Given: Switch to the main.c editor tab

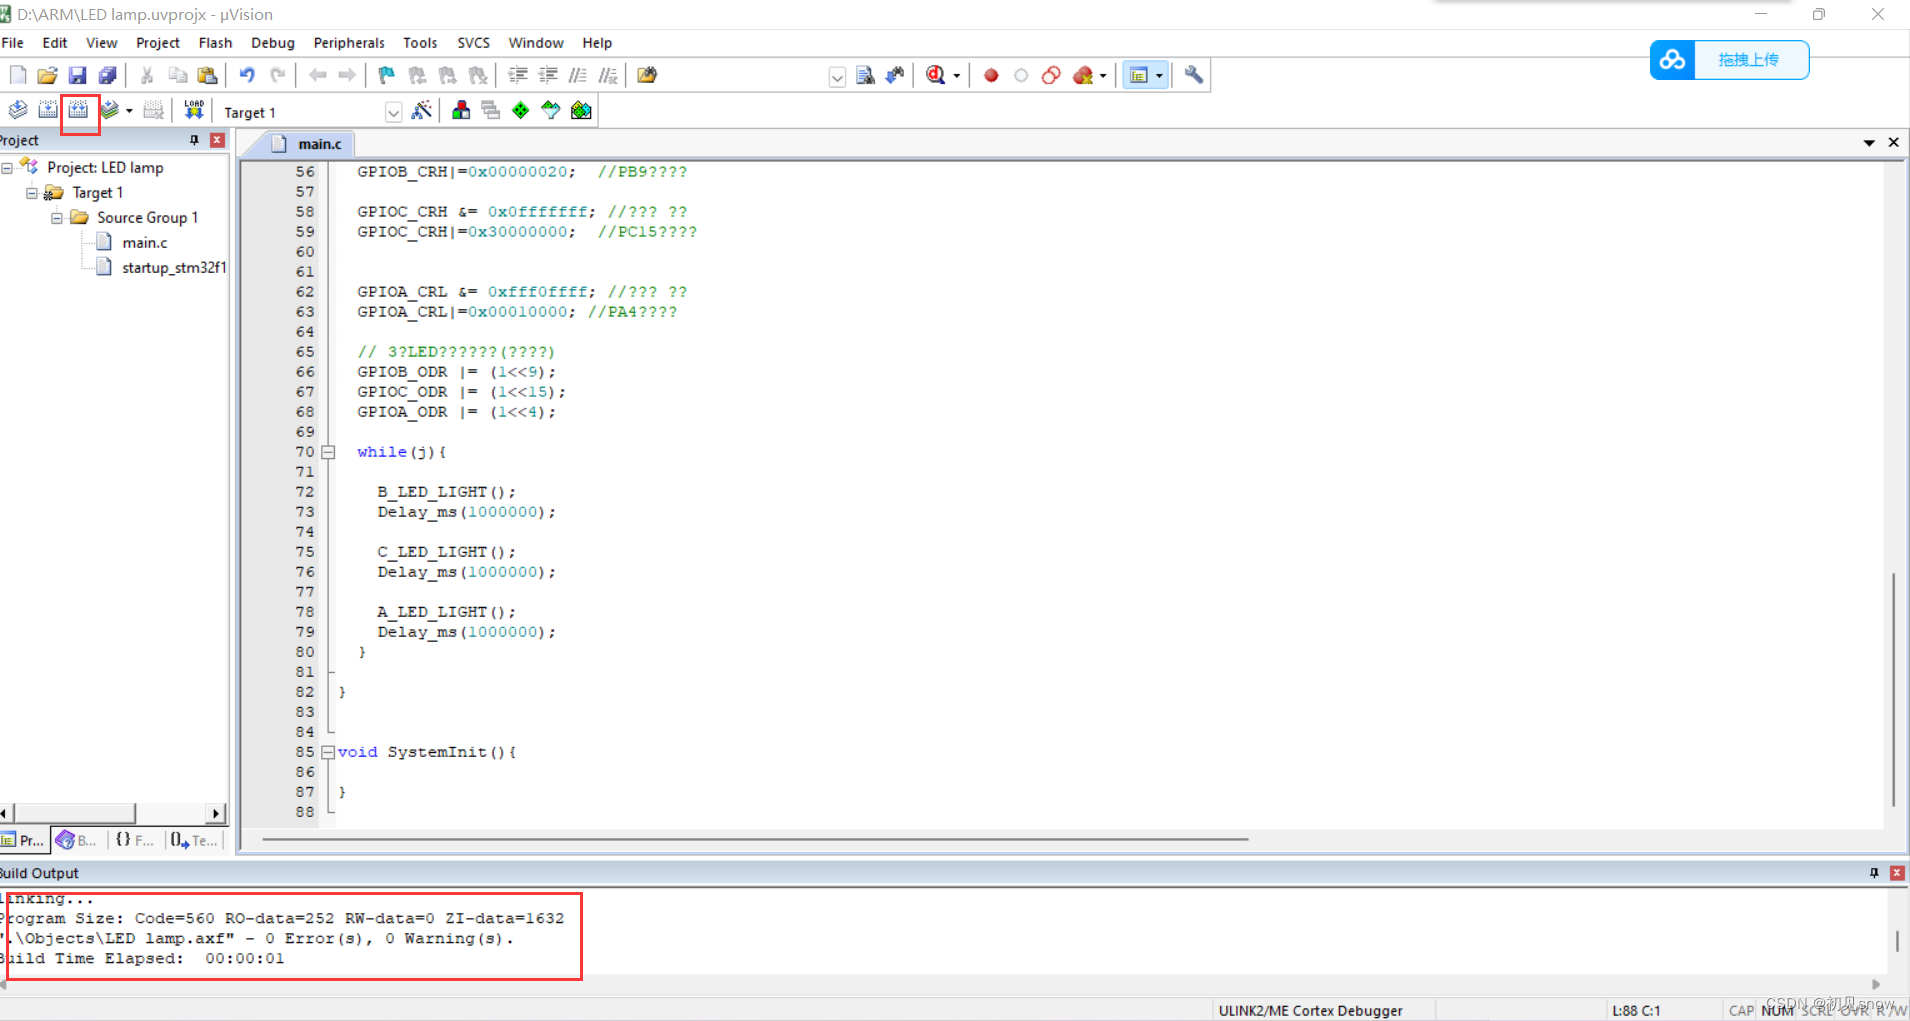Looking at the screenshot, I should coord(308,144).
